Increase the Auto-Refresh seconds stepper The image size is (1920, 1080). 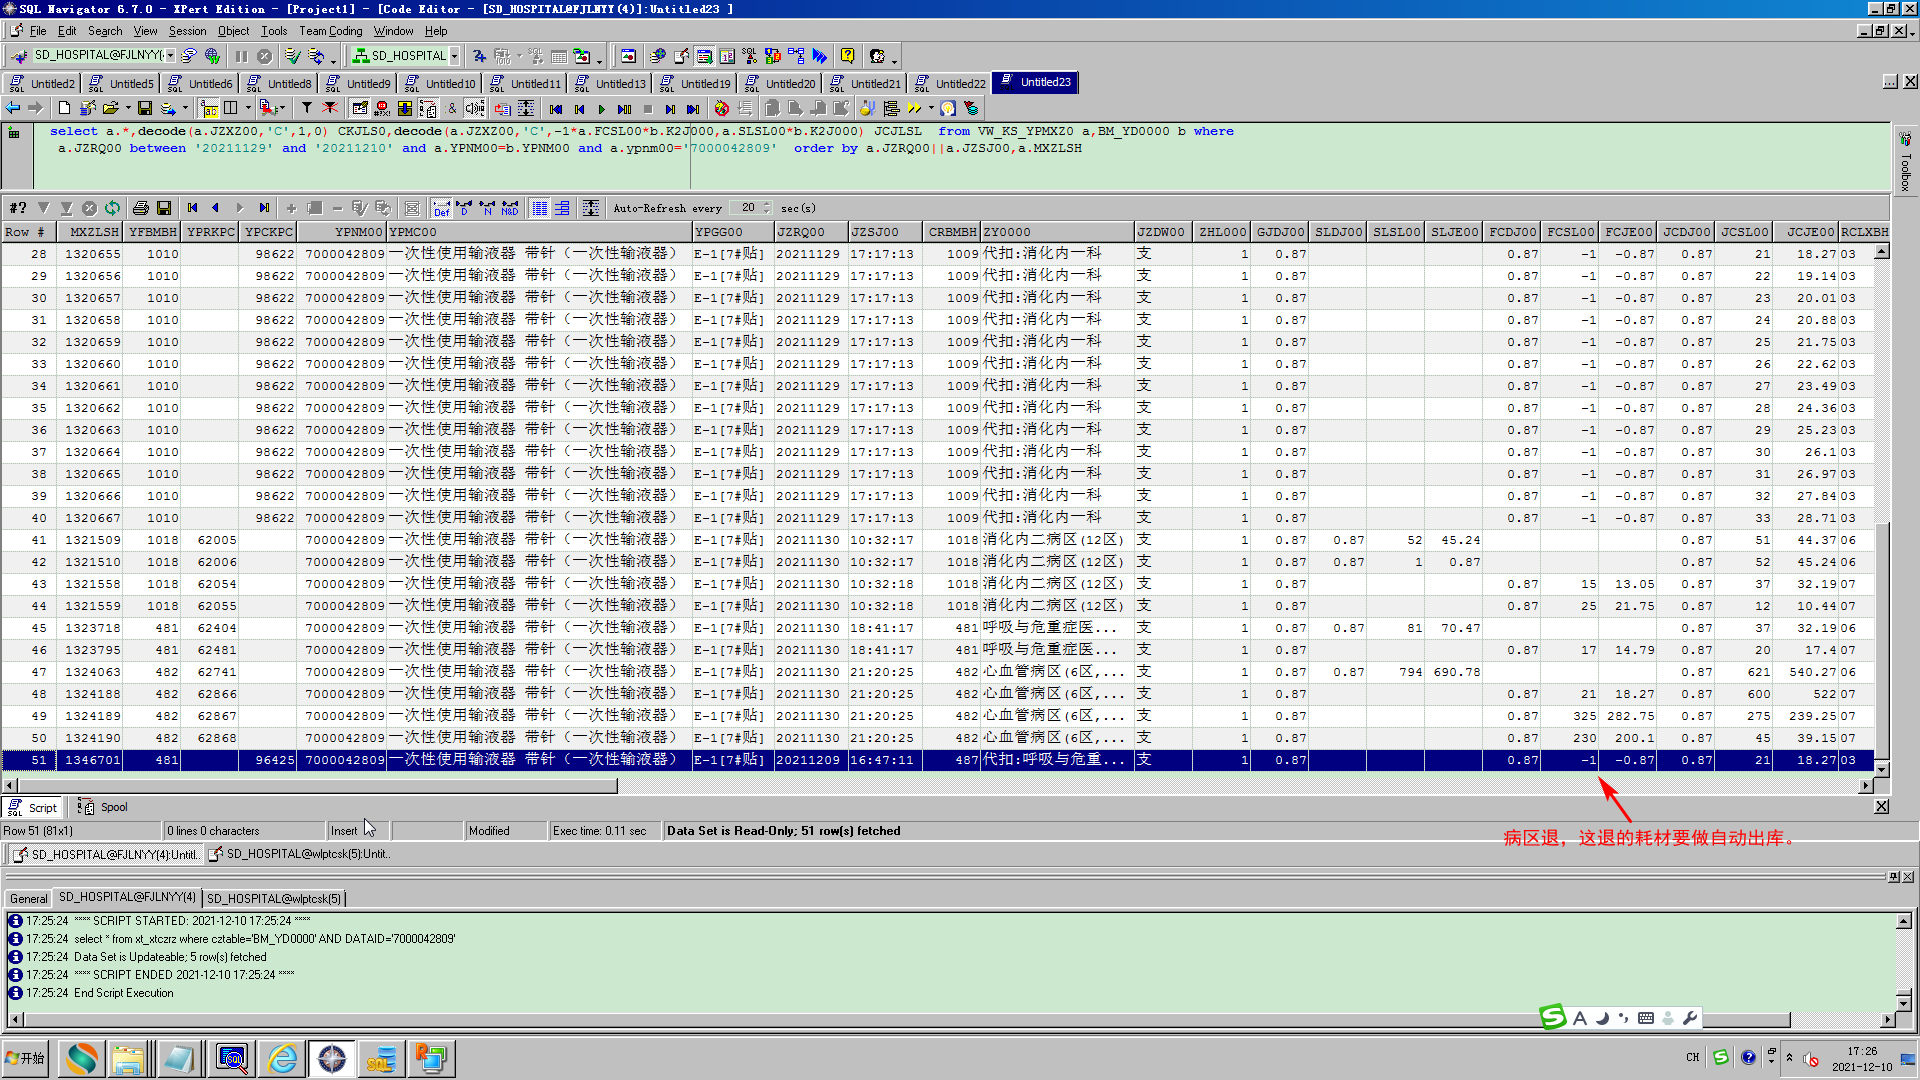pyautogui.click(x=767, y=204)
